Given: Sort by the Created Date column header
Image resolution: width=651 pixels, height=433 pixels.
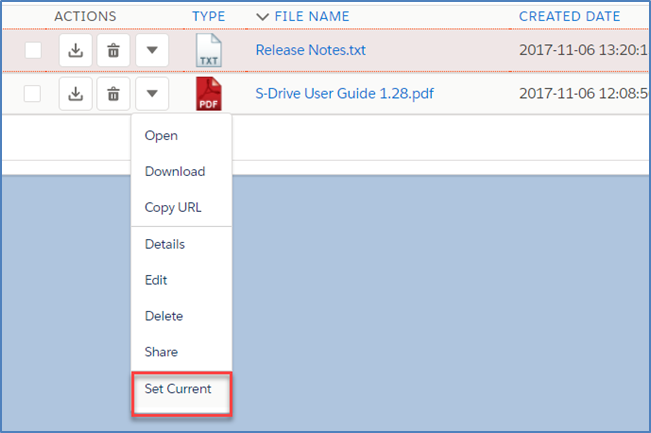Looking at the screenshot, I should pos(569,17).
